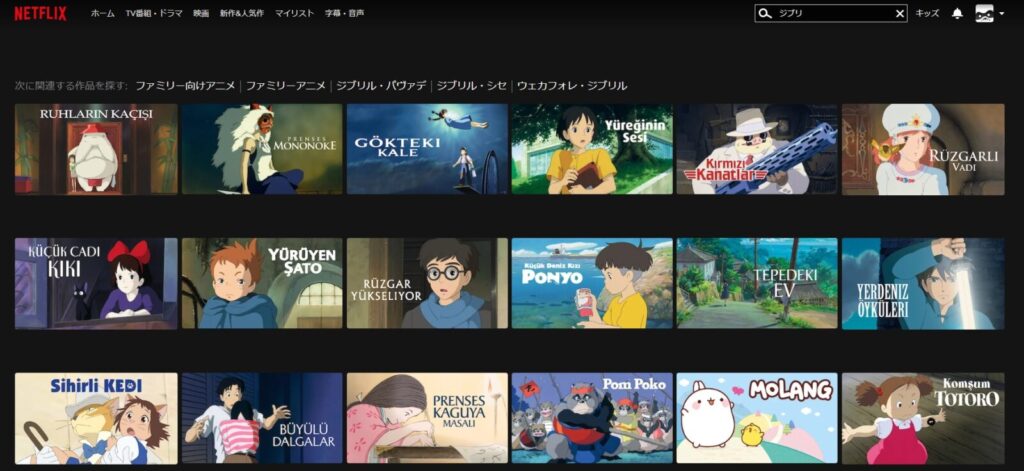Open the Prenses Kaguya Masalı title card

427,418
